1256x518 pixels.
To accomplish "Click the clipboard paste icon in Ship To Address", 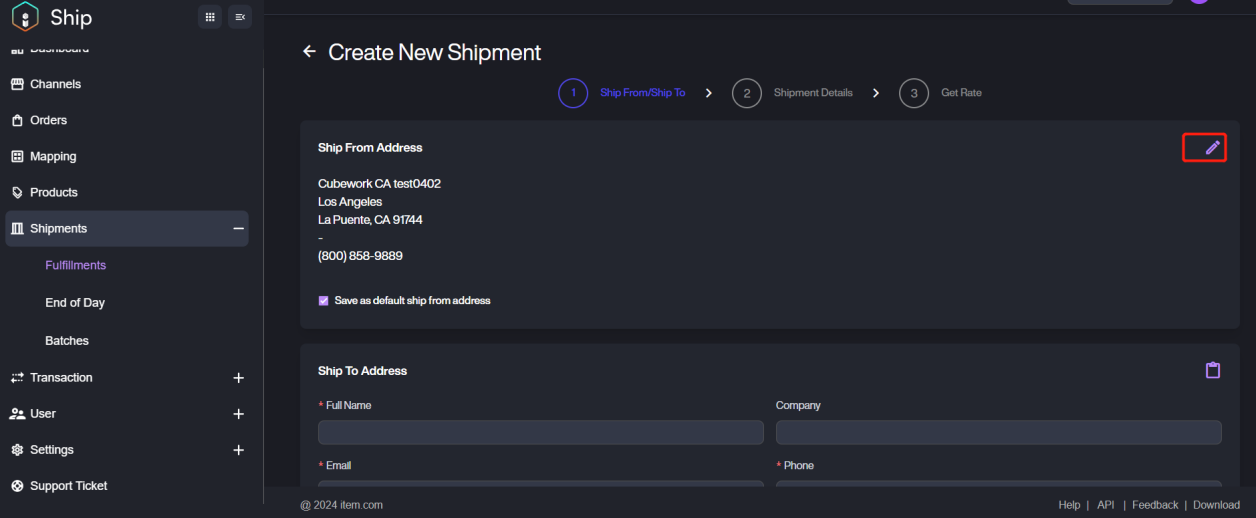I will 1212,370.
